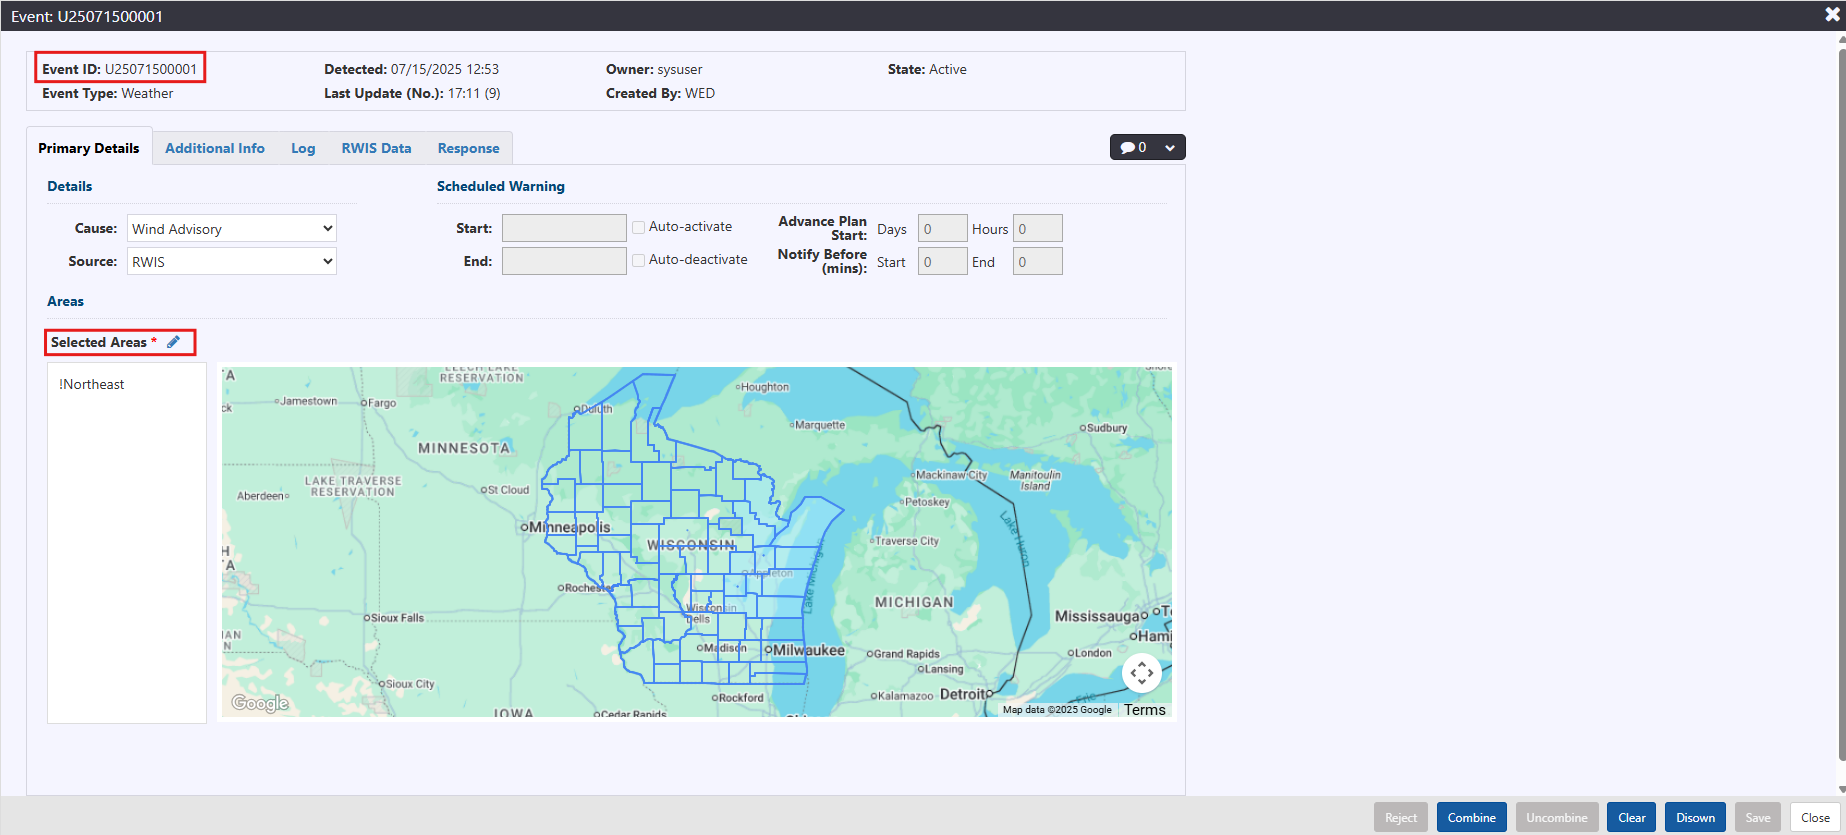Click the pencil edit icon beside Selected Areas
This screenshot has height=835, width=1846.
pyautogui.click(x=173, y=342)
